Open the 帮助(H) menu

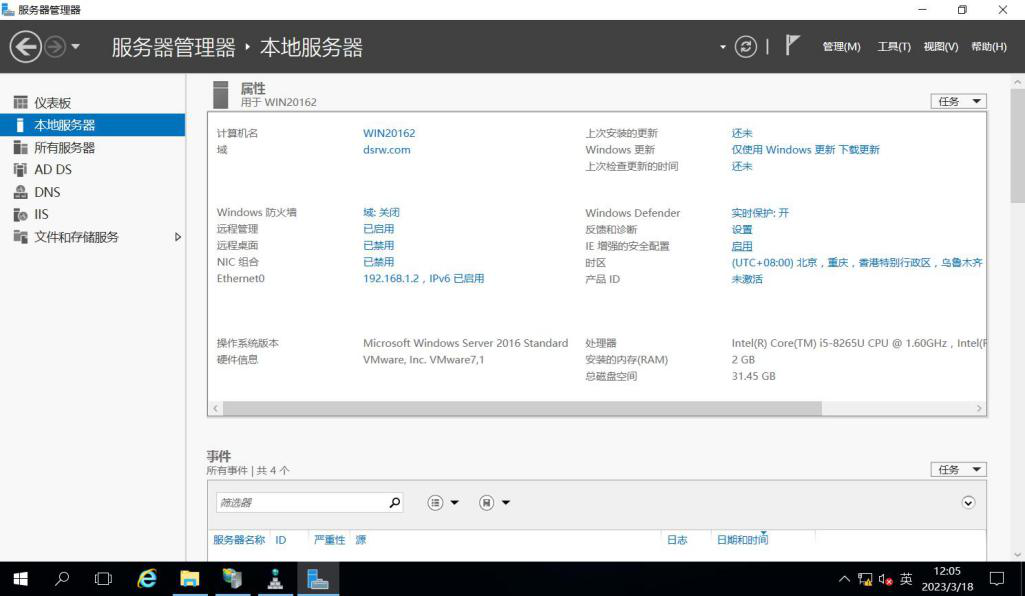coord(988,47)
